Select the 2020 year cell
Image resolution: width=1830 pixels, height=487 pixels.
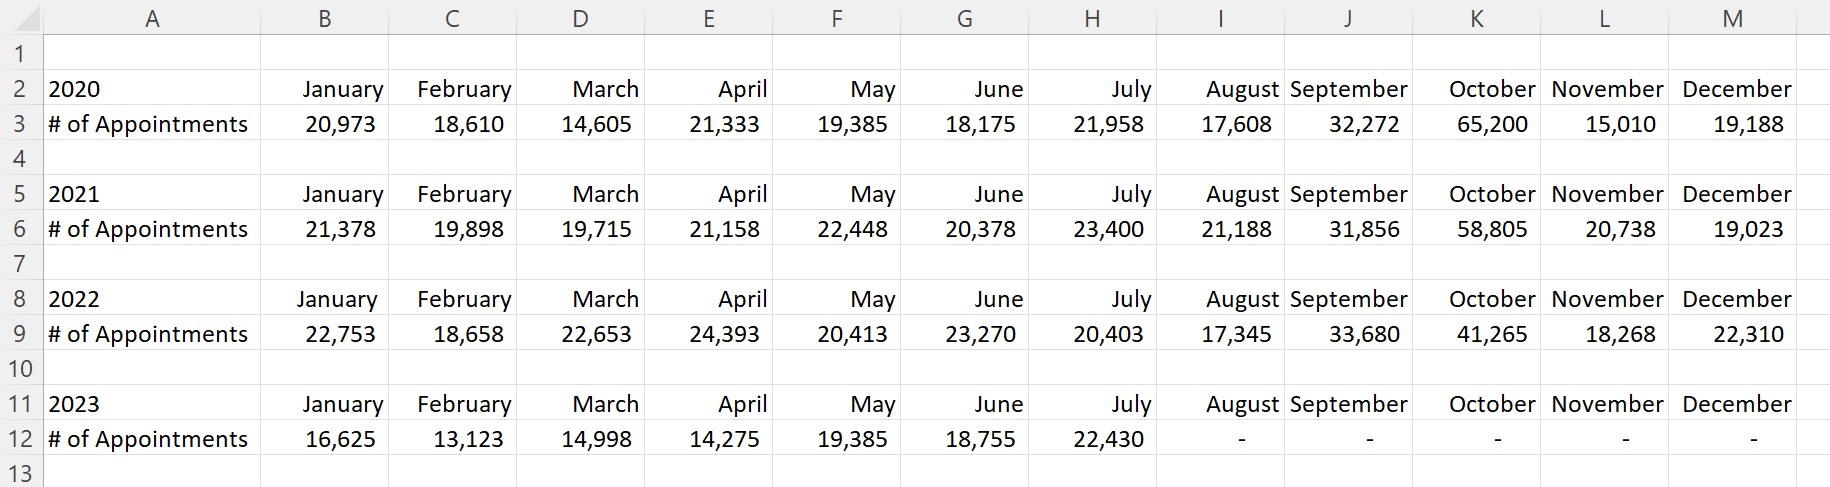[x=152, y=89]
